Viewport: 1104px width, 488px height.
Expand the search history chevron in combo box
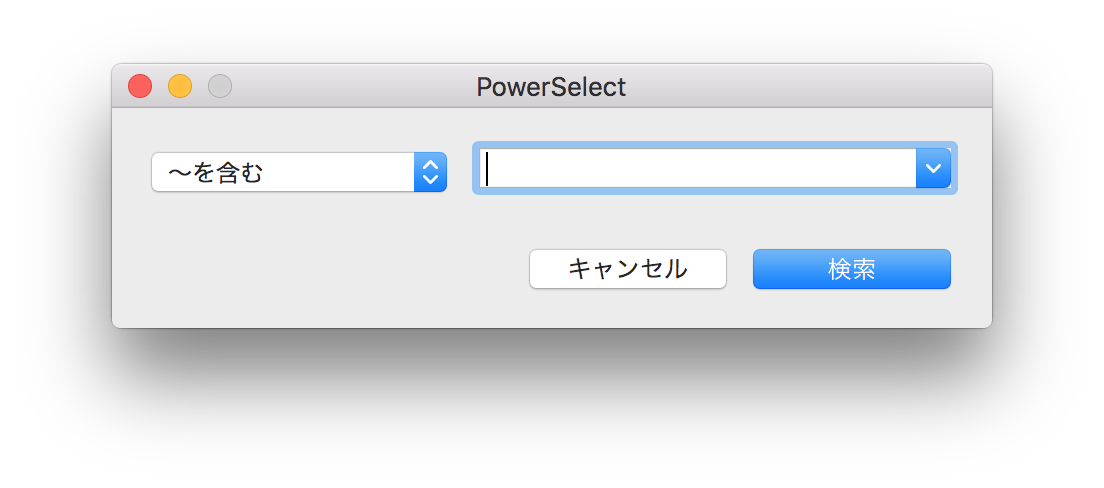(x=933, y=168)
